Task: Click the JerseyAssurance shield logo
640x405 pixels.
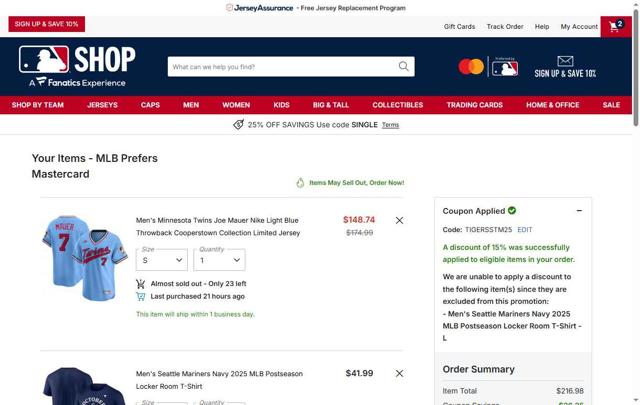Action: click(229, 7)
